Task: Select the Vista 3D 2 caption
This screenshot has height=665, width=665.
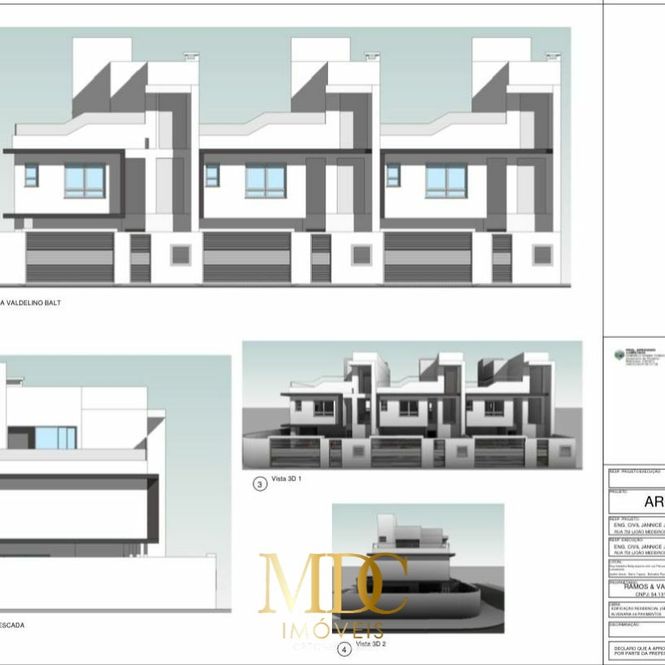Action: [372, 645]
